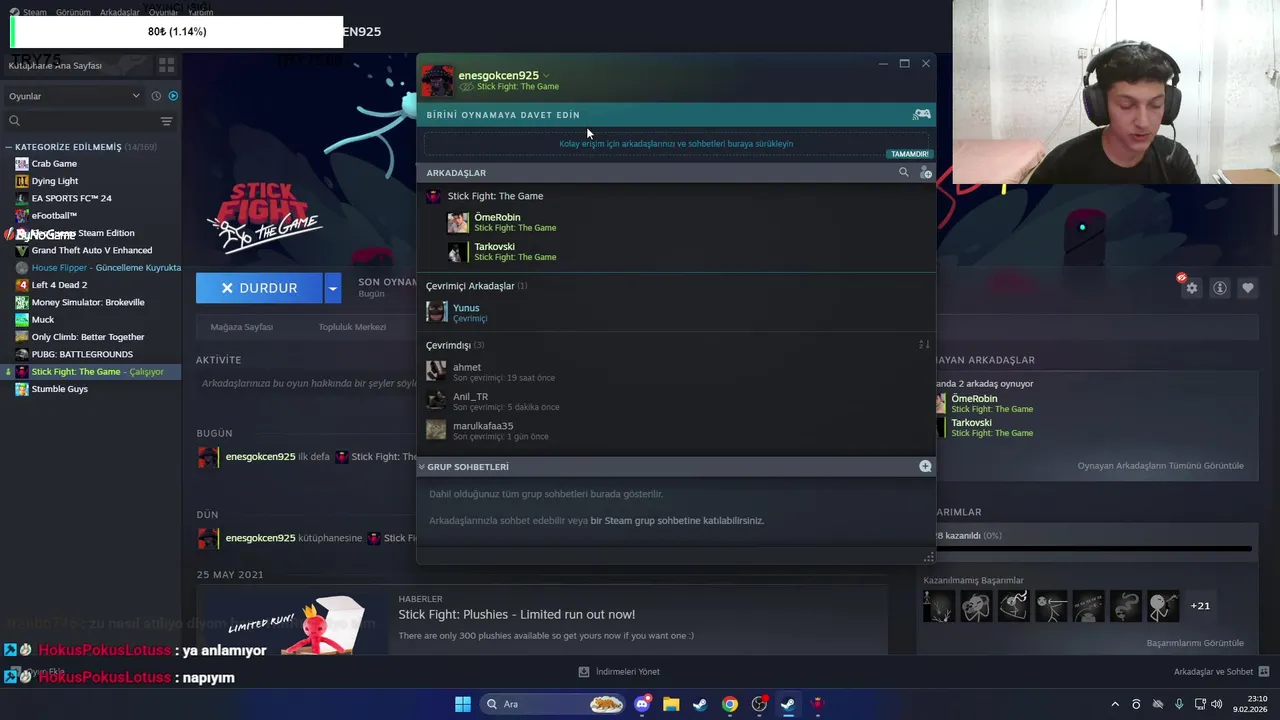Viewport: 1280px width, 720px height.
Task: Click the enesgokcen925 profile avatar
Action: 437,80
